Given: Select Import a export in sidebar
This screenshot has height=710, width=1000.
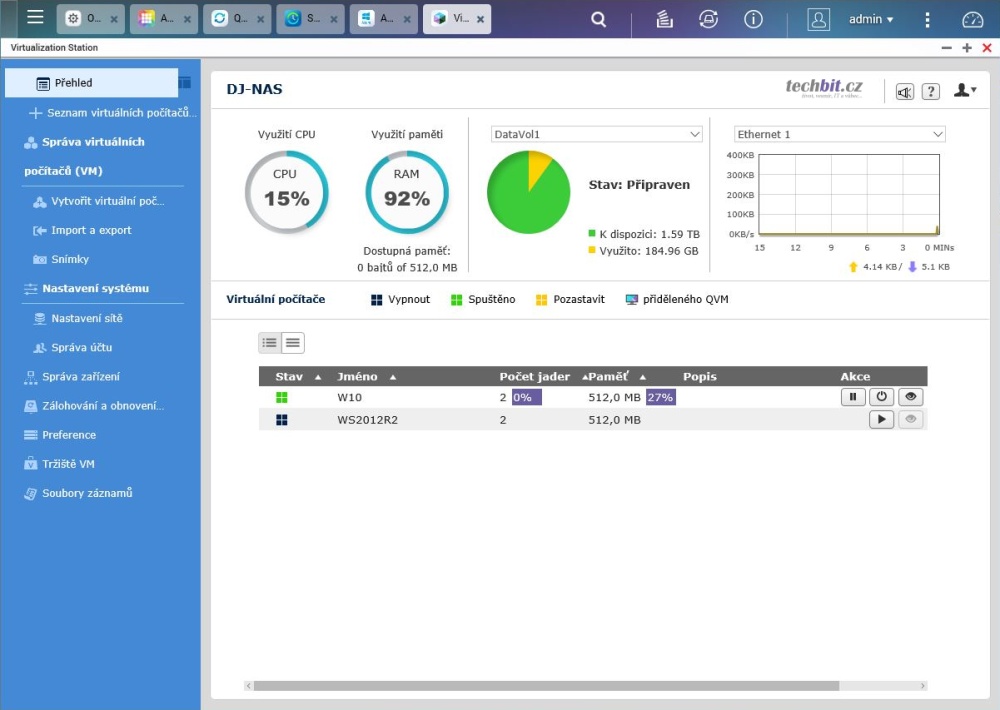Looking at the screenshot, I should [91, 230].
